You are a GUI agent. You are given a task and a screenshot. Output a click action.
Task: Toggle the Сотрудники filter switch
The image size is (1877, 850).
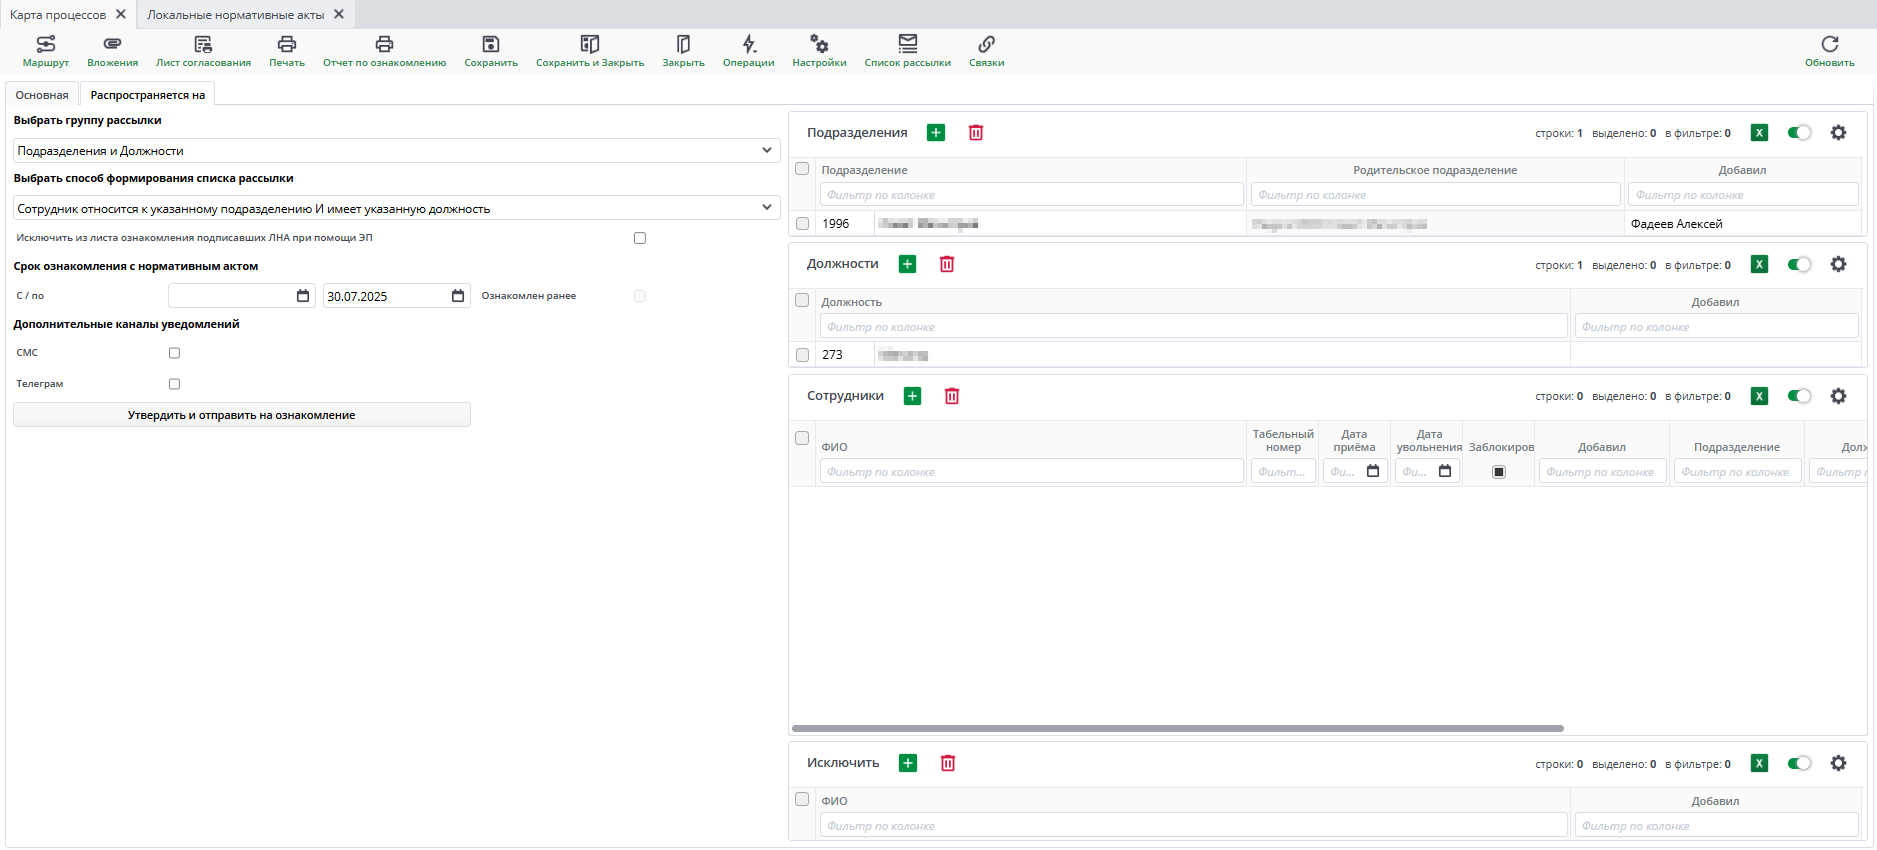pos(1799,396)
